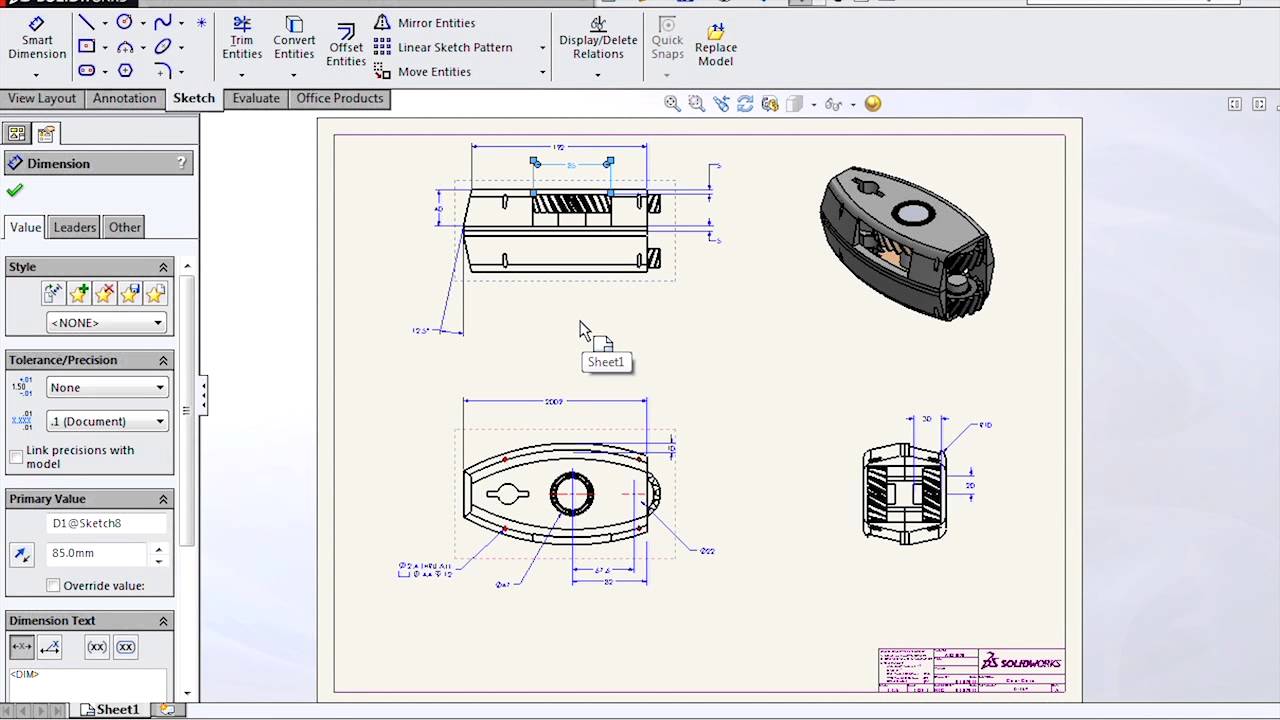Click Load Style icon
1280x720 pixels.
point(154,293)
